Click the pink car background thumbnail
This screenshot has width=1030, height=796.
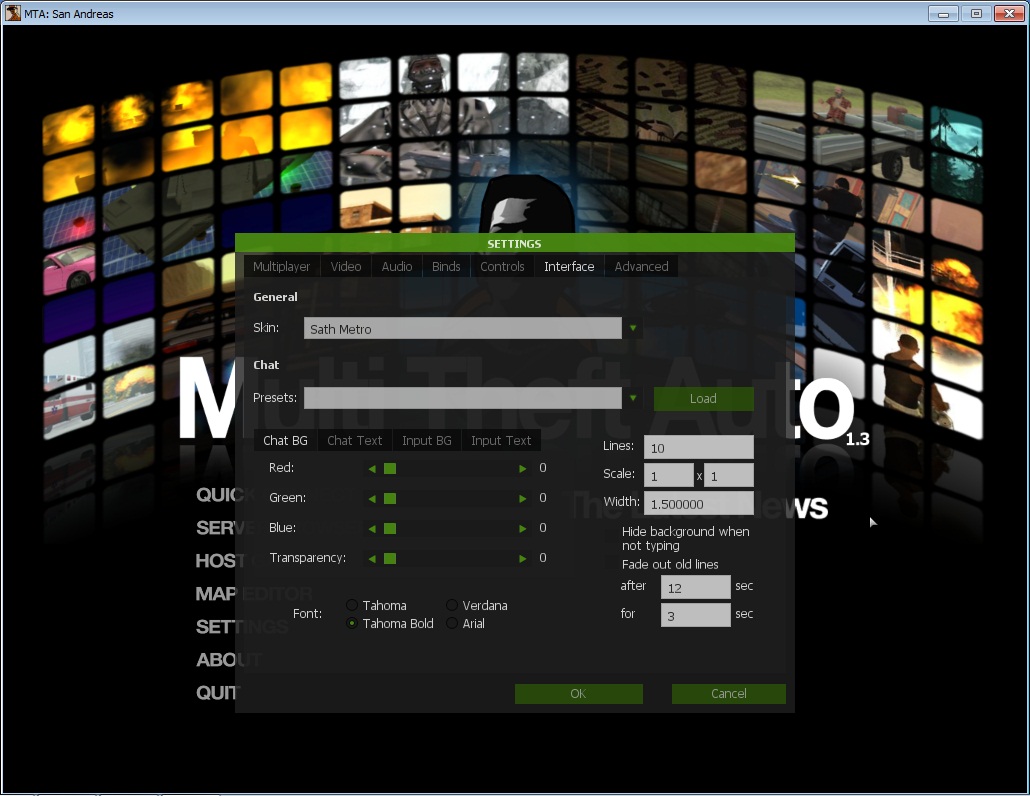69,269
